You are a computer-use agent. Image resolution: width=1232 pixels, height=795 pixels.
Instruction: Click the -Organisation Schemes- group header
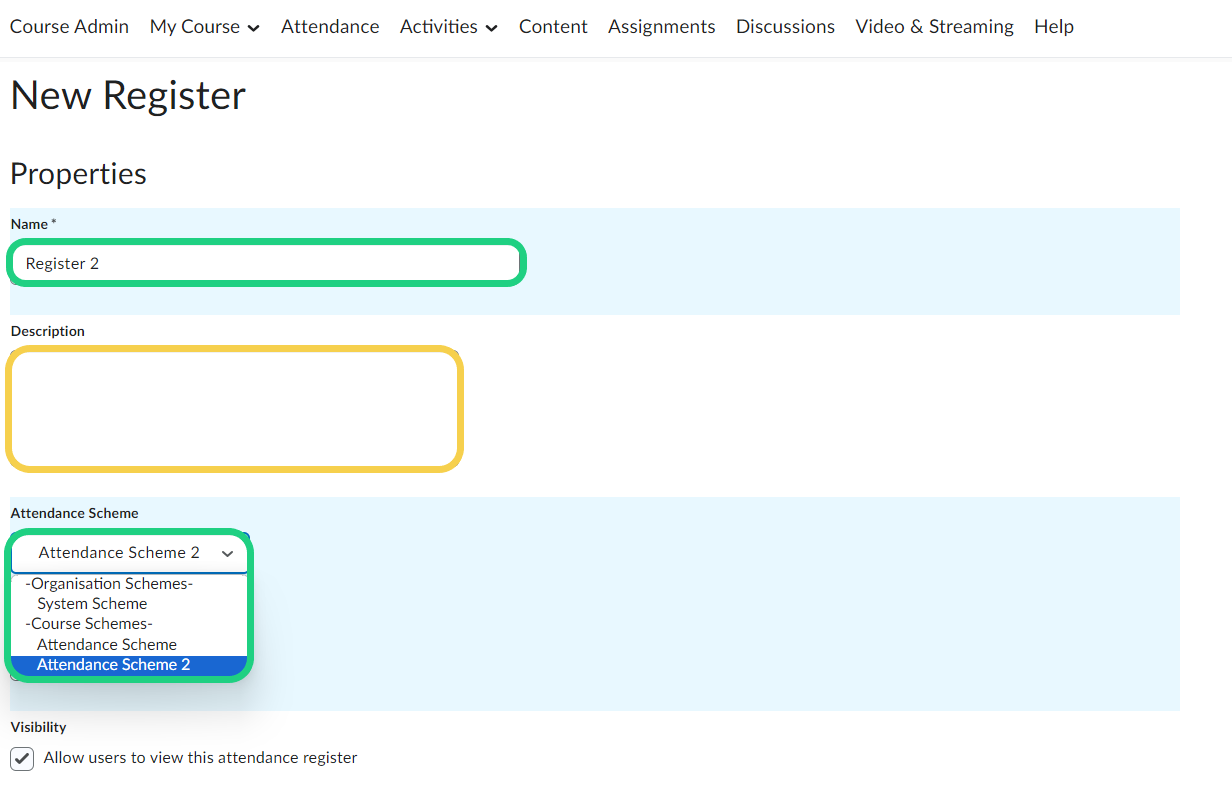click(x=109, y=584)
